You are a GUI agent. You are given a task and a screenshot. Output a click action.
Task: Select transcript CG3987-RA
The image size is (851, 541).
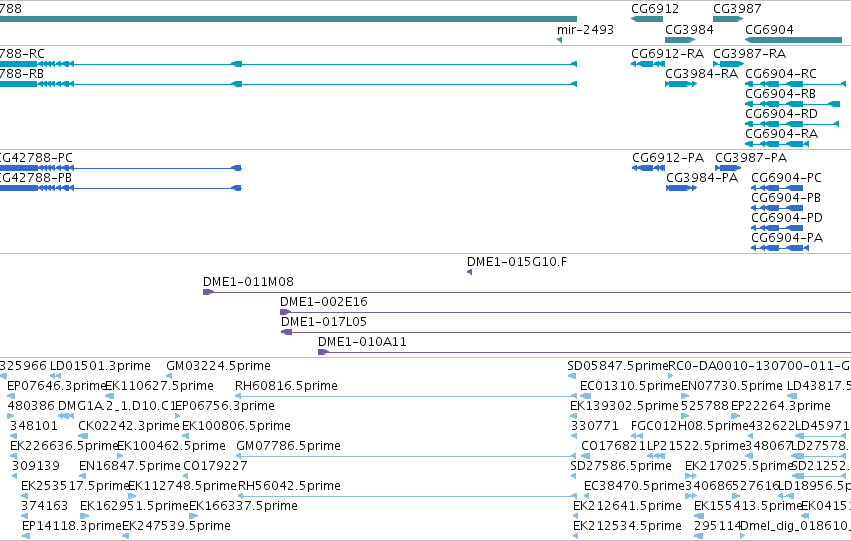pos(749,54)
